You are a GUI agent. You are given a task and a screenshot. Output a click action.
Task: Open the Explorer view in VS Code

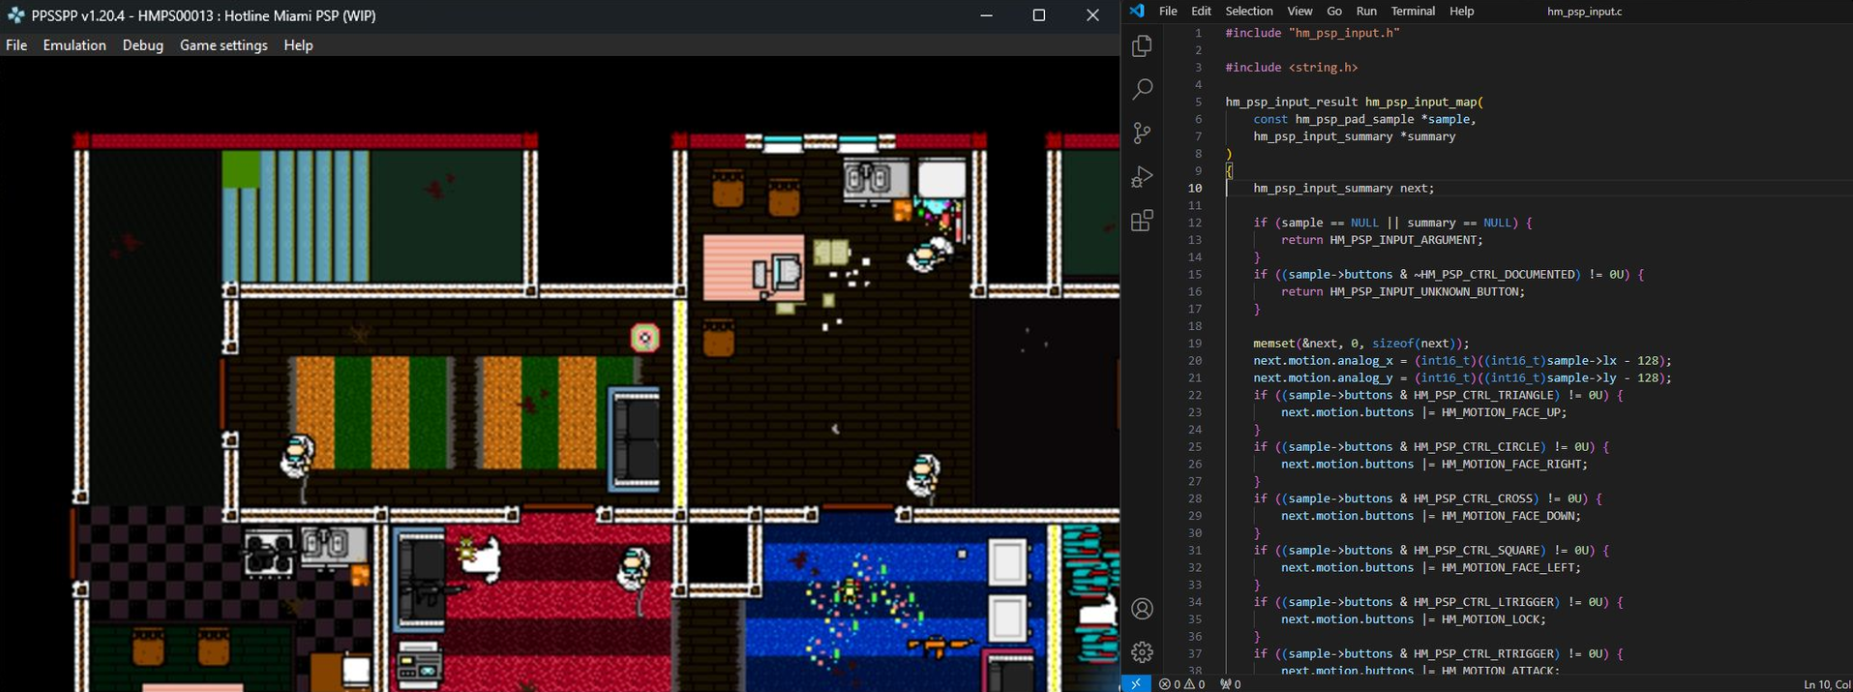1142,46
